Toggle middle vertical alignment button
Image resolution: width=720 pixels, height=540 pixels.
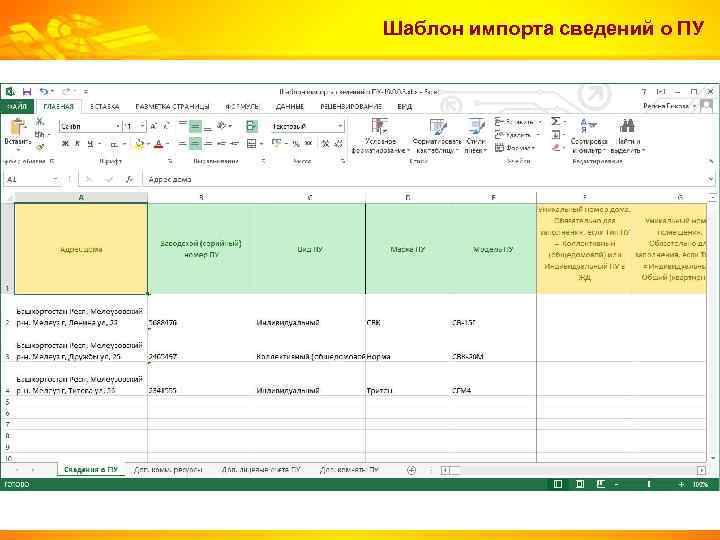point(195,126)
